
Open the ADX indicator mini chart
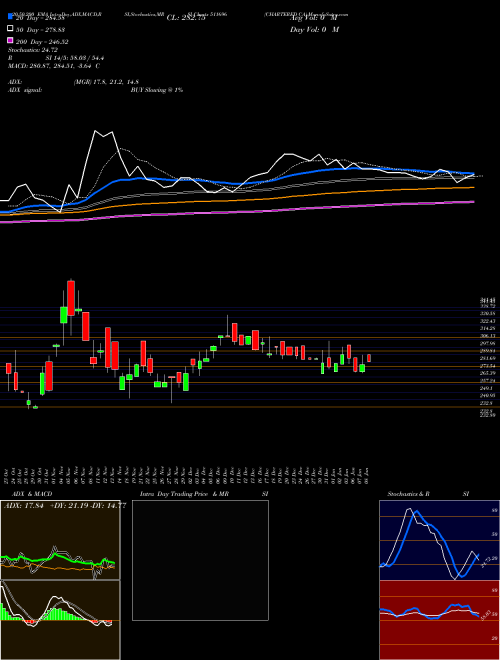point(60,540)
